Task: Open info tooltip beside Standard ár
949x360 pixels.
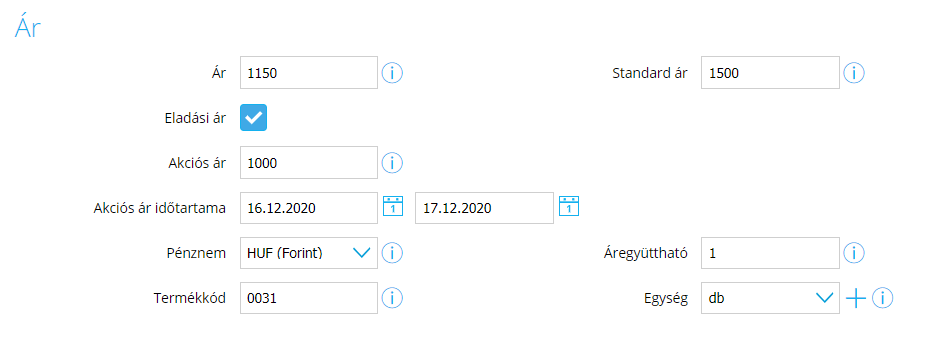Action: click(853, 73)
